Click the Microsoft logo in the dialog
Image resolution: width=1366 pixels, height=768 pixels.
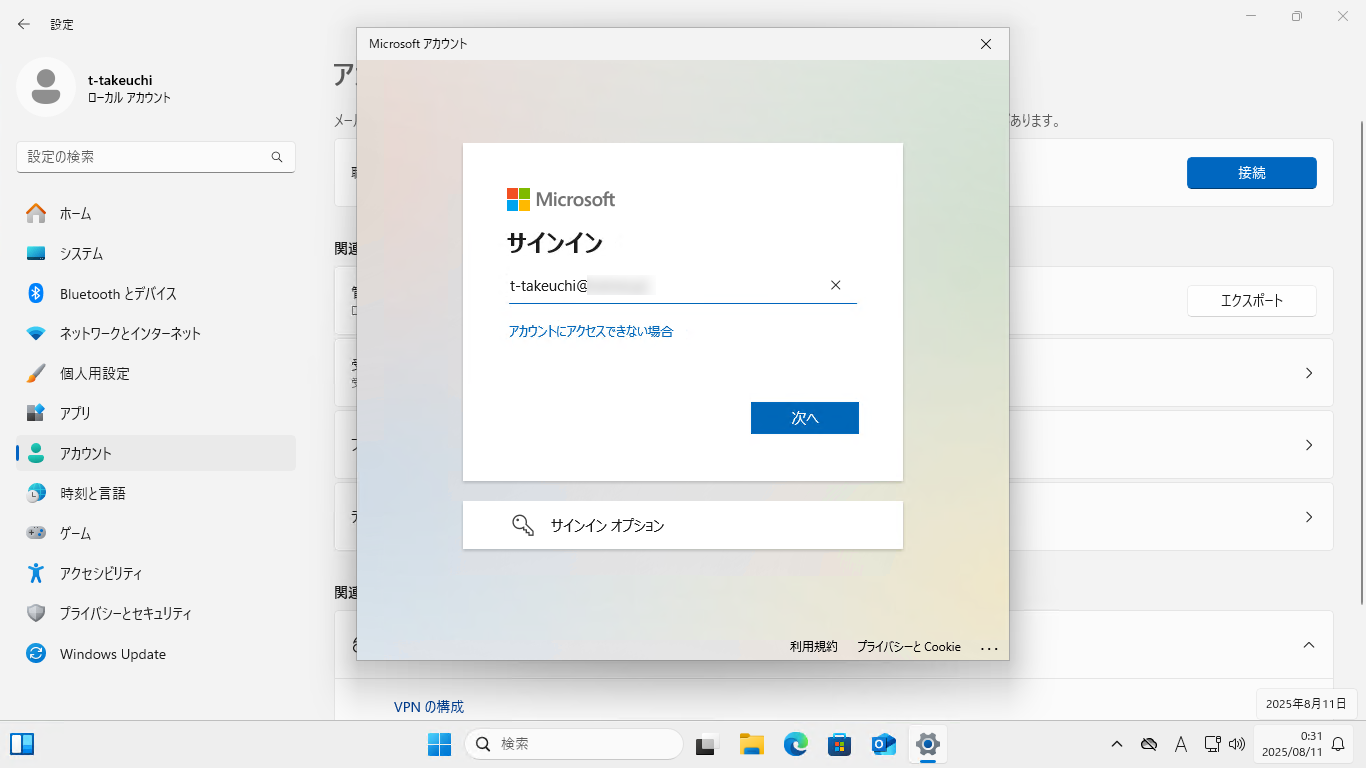coord(561,199)
